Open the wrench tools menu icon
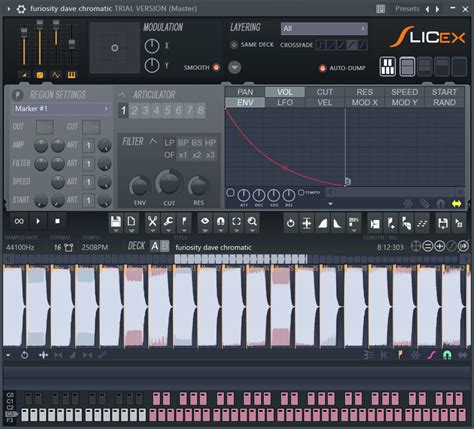The width and height of the screenshot is (474, 429). [168, 221]
